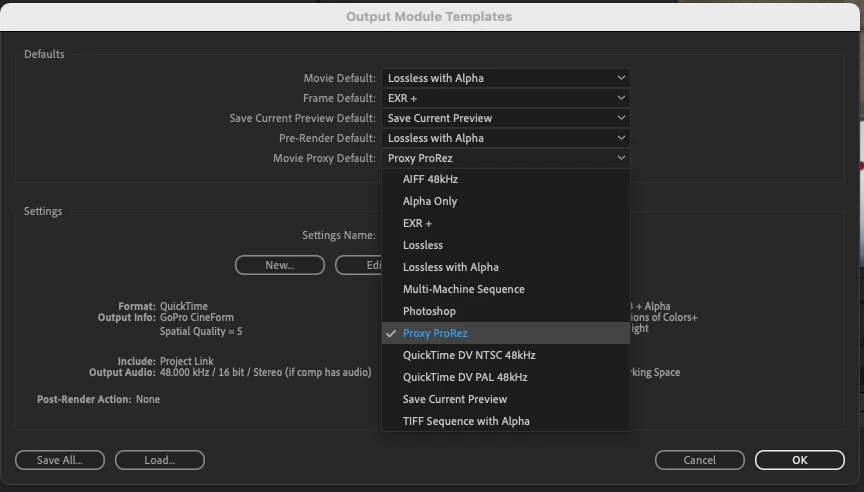Select TIFF Sequence with Alpha
The image size is (864, 492).
(x=506, y=421)
